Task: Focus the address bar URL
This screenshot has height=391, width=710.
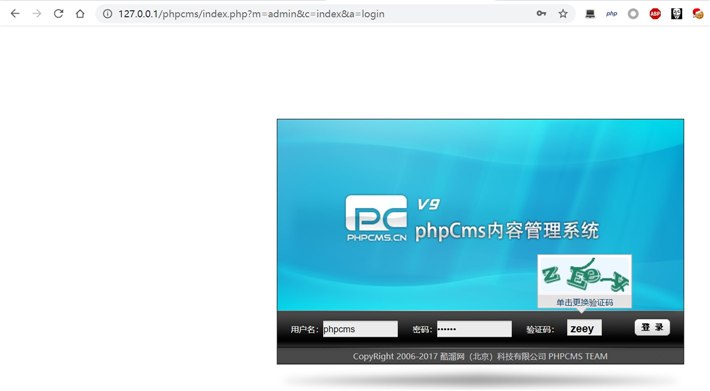Action: [x=251, y=14]
